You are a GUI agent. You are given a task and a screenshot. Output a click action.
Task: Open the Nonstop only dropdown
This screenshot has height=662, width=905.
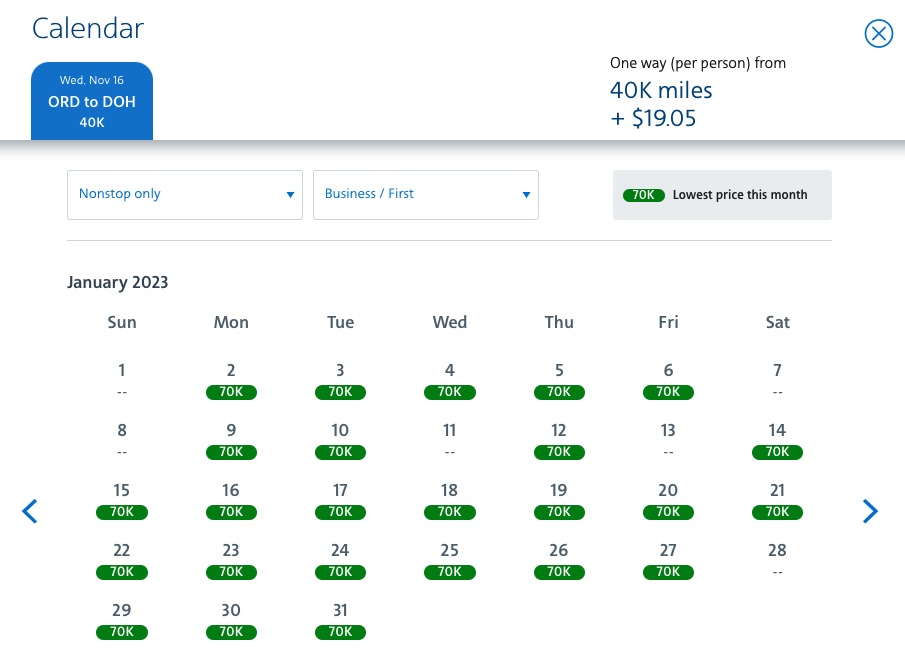pyautogui.click(x=185, y=195)
